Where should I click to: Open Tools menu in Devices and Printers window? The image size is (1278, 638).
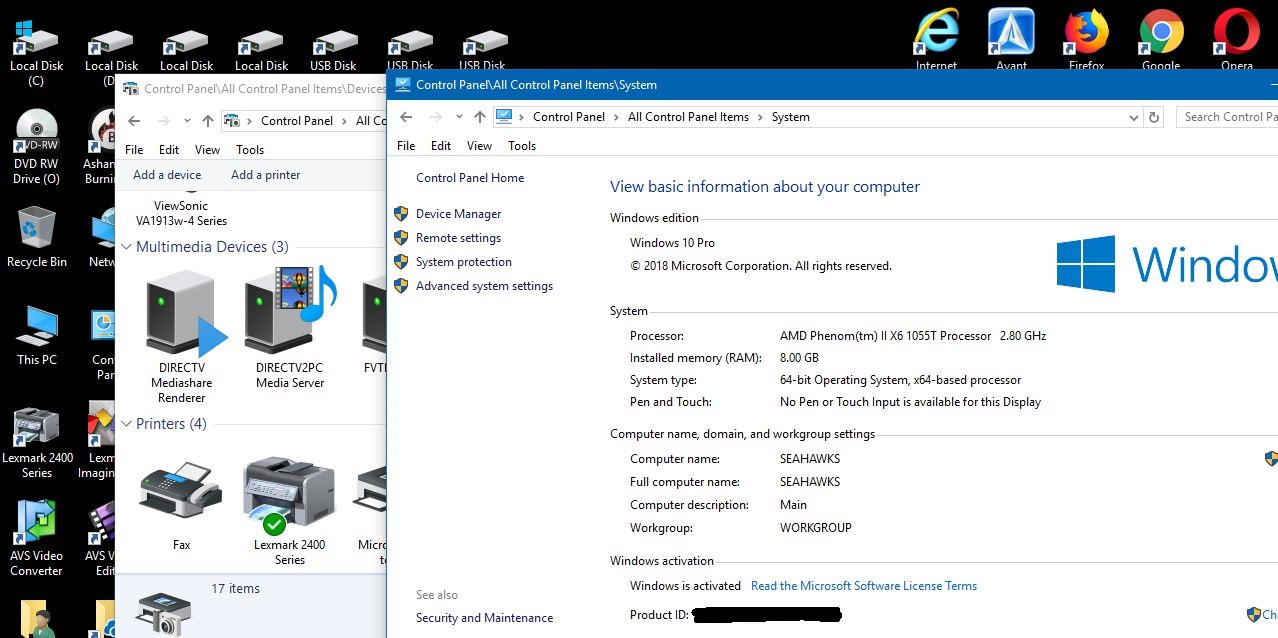[x=250, y=150]
